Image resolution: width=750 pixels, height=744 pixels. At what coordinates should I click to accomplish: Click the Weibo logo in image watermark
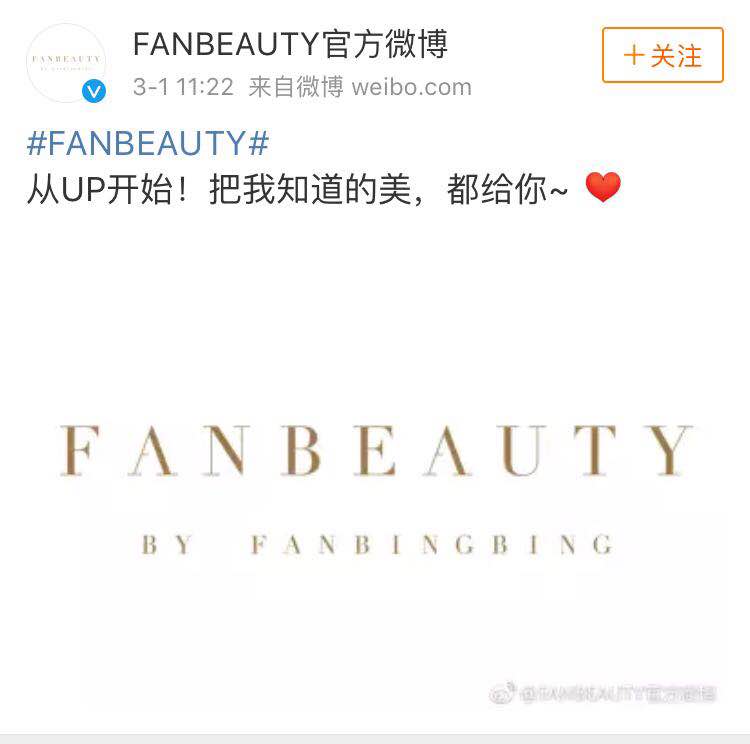[502, 693]
